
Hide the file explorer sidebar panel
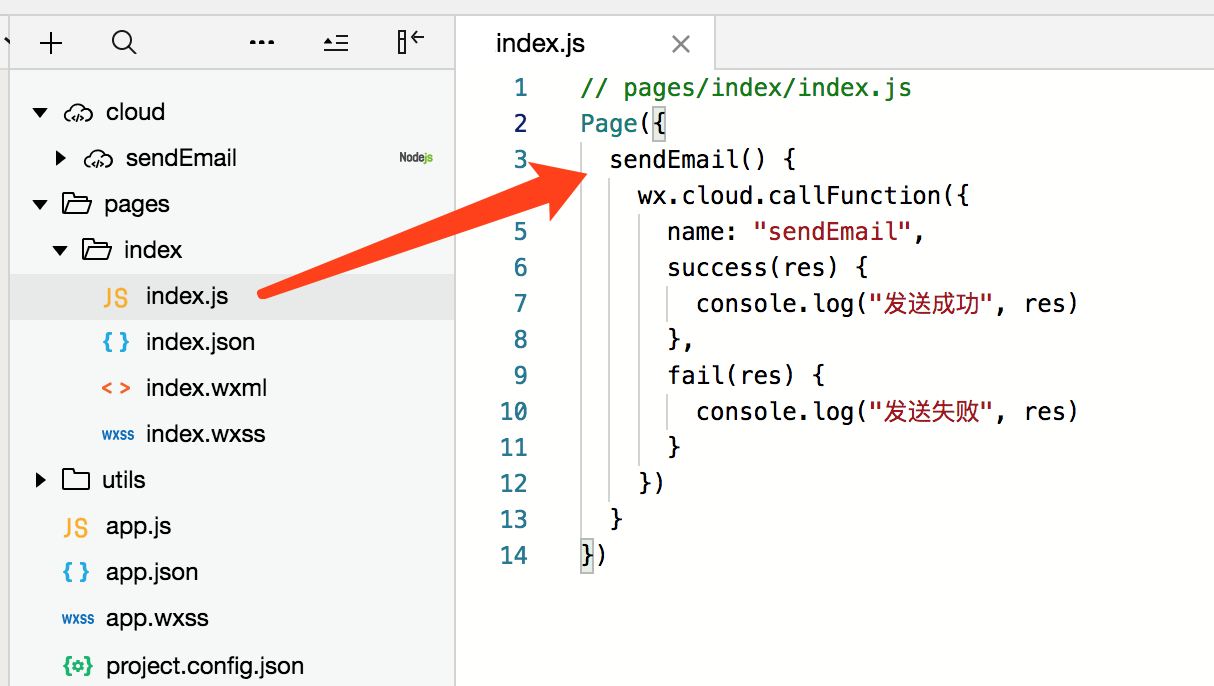click(x=410, y=42)
